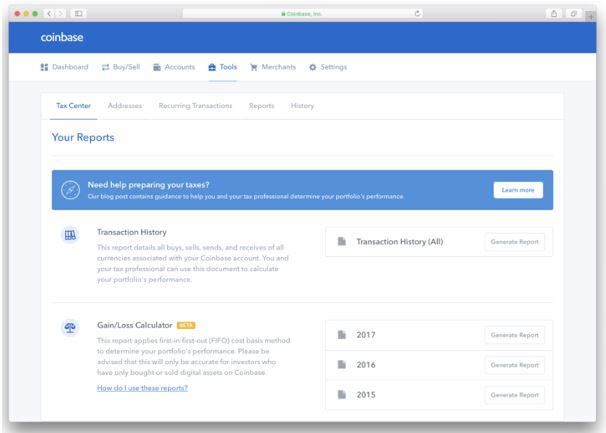Click the 'Transaction History (All)' label
Viewport: 606px width, 433px height.
pyautogui.click(x=400, y=242)
